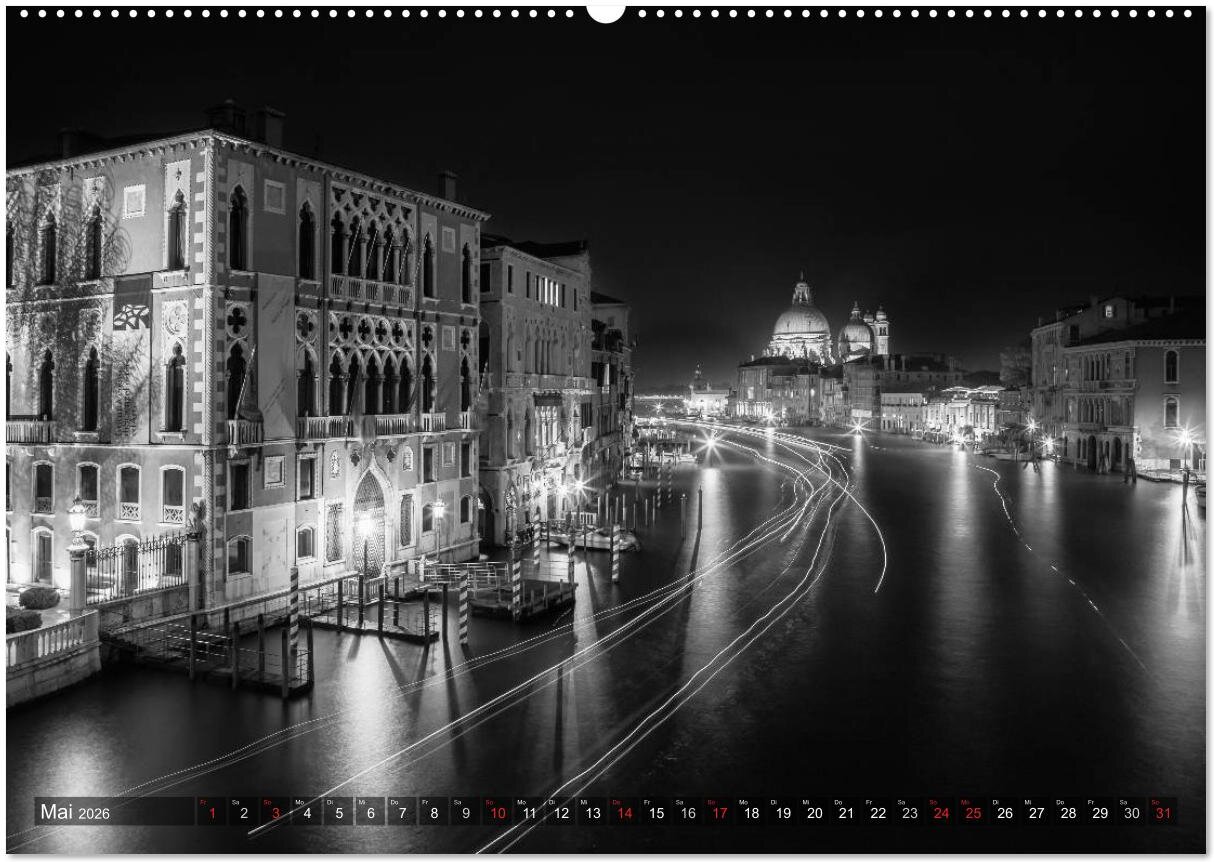Click the red date 14

[x=624, y=812]
